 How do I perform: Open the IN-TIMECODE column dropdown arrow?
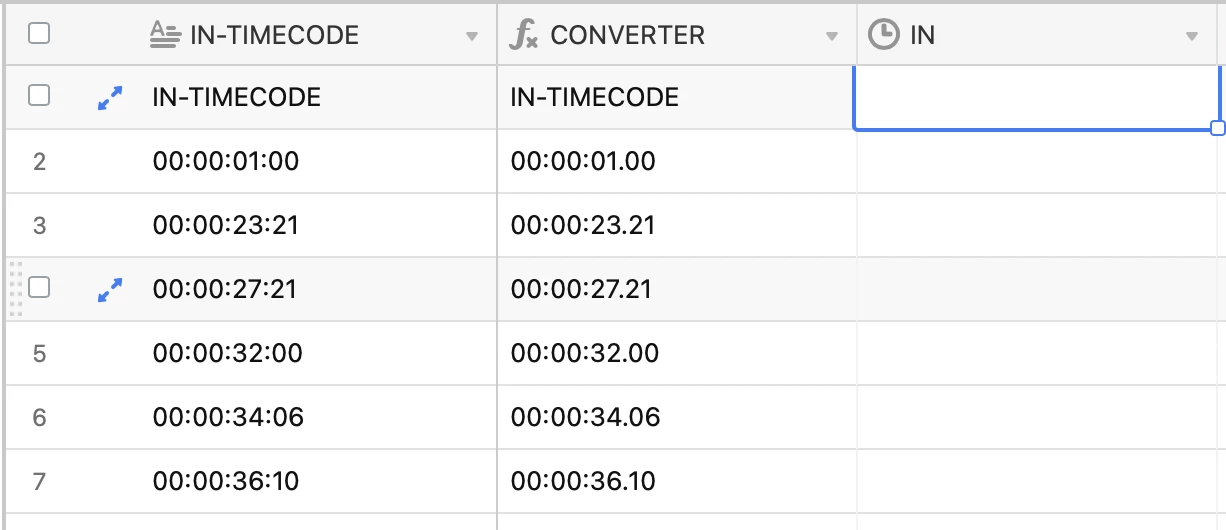[x=472, y=37]
